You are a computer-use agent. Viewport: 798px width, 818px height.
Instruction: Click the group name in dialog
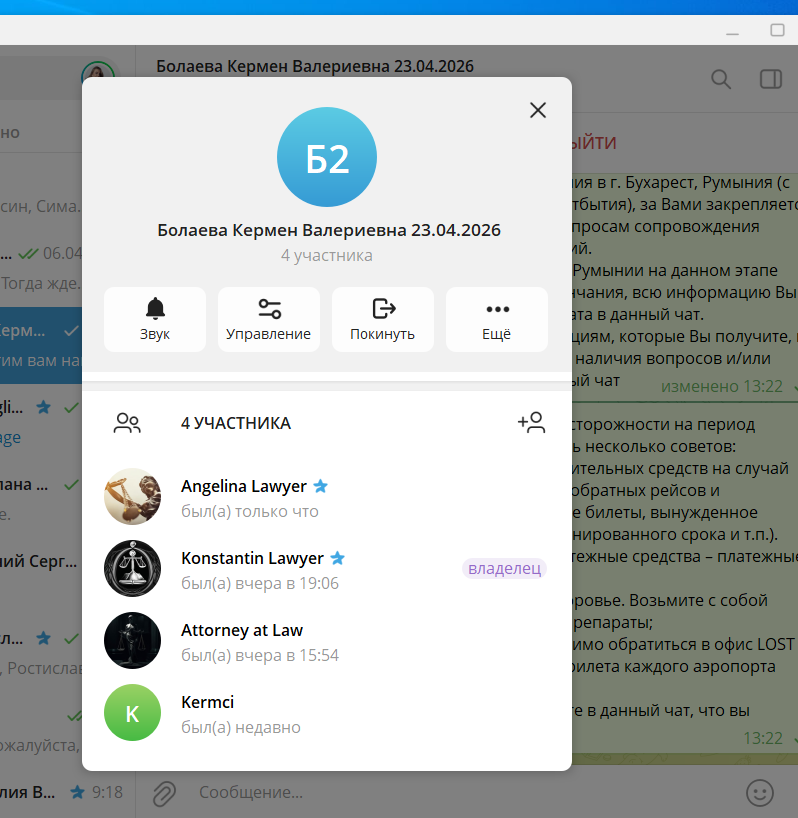(329, 230)
